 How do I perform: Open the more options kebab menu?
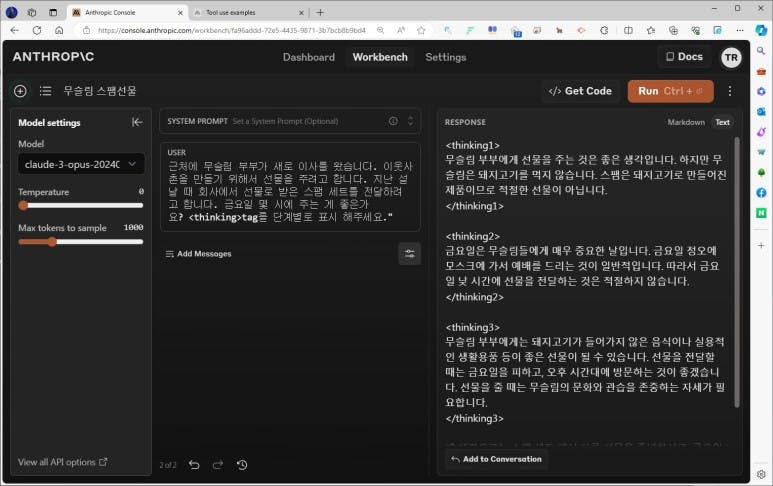click(x=730, y=91)
